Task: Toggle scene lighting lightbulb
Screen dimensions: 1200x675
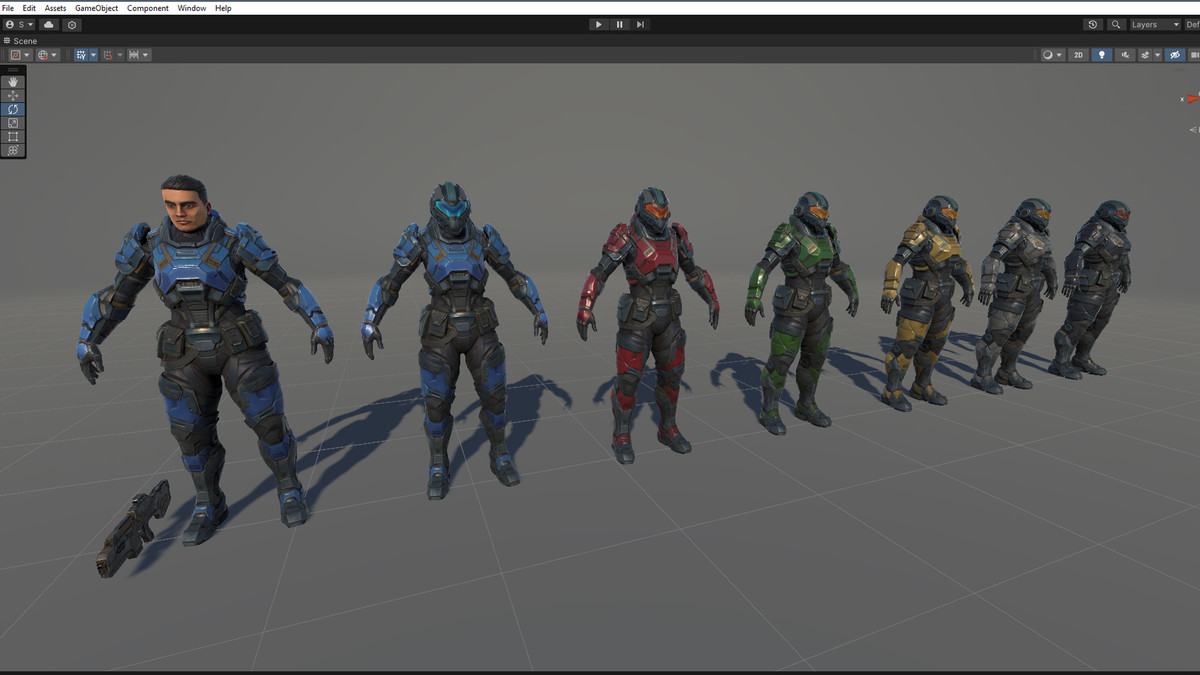Action: [x=1102, y=55]
